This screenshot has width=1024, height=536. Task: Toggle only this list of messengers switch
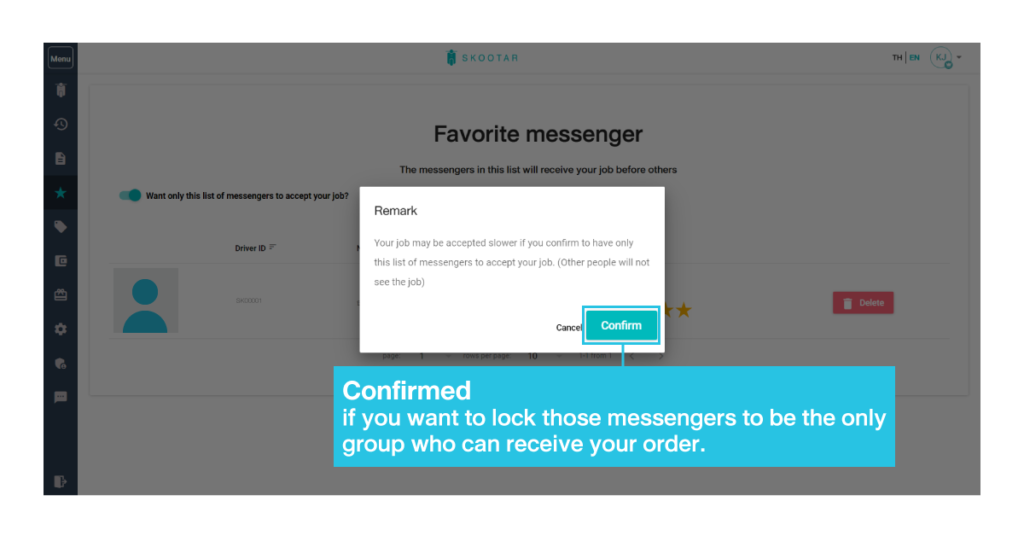click(x=130, y=195)
